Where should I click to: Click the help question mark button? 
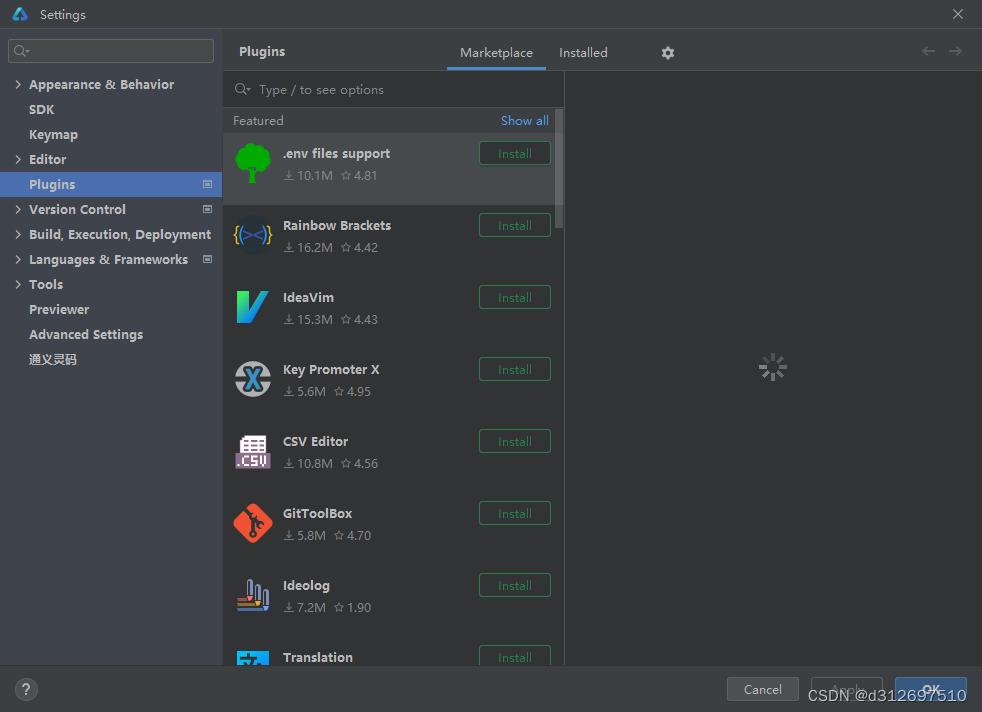point(26,689)
